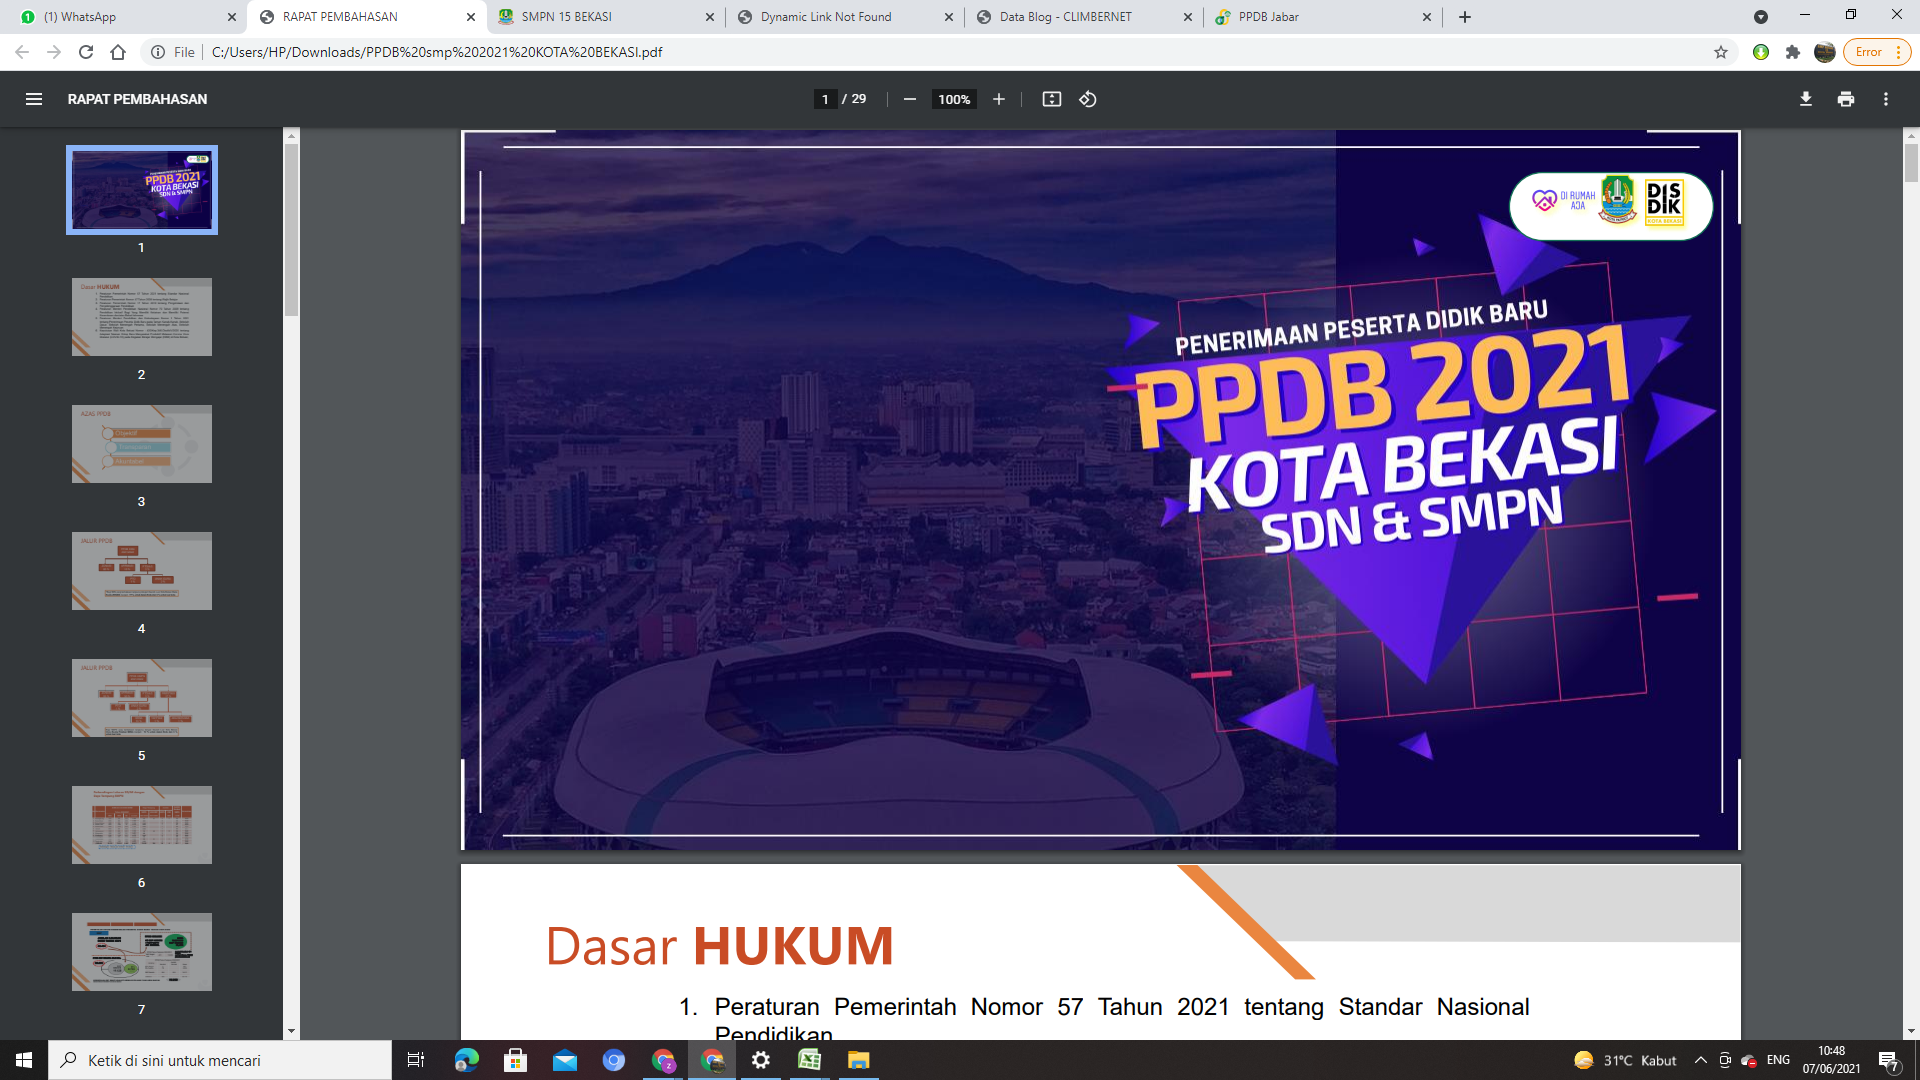Open the tab search dropdown arrow

click(x=1760, y=17)
